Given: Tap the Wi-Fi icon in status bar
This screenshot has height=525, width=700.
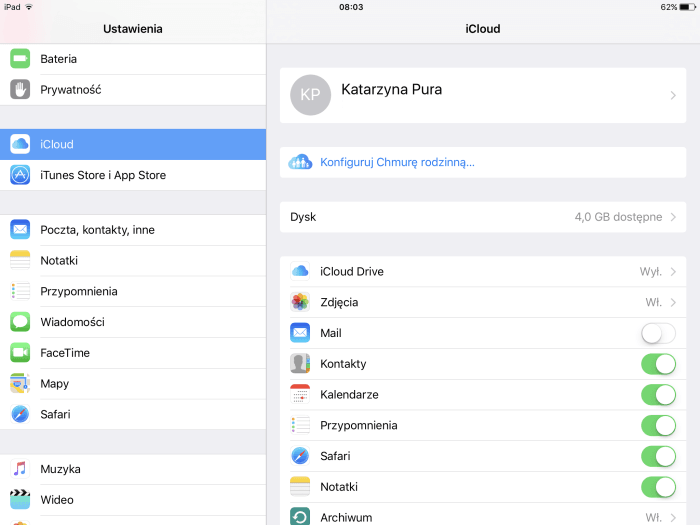Looking at the screenshot, I should [29, 7].
